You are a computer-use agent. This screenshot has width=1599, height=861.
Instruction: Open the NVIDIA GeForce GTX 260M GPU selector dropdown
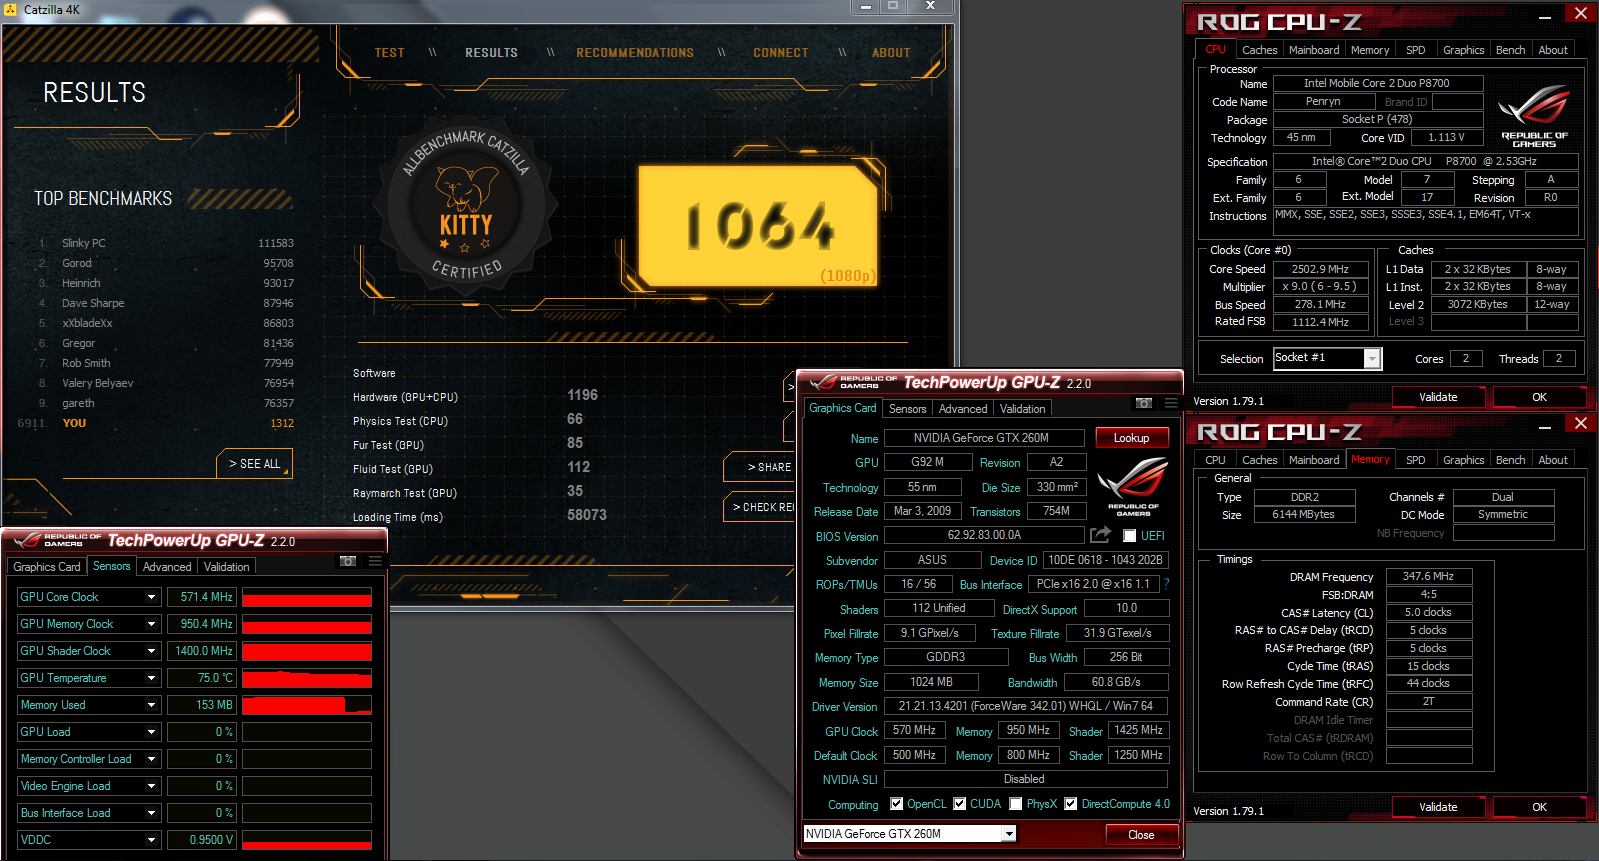click(1009, 834)
